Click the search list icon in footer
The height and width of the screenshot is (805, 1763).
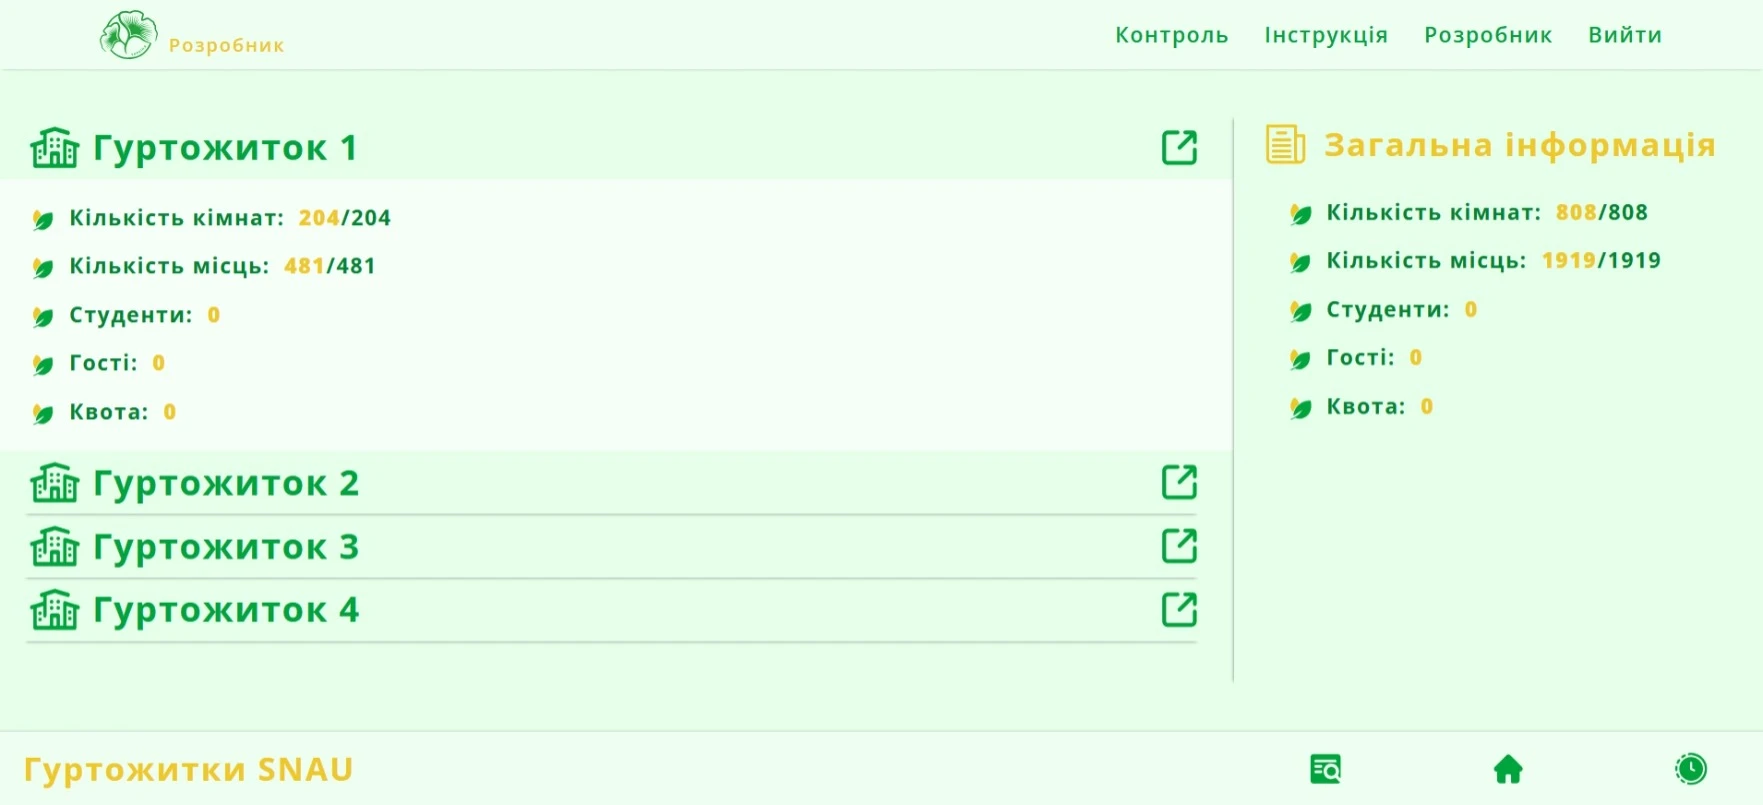1325,769
